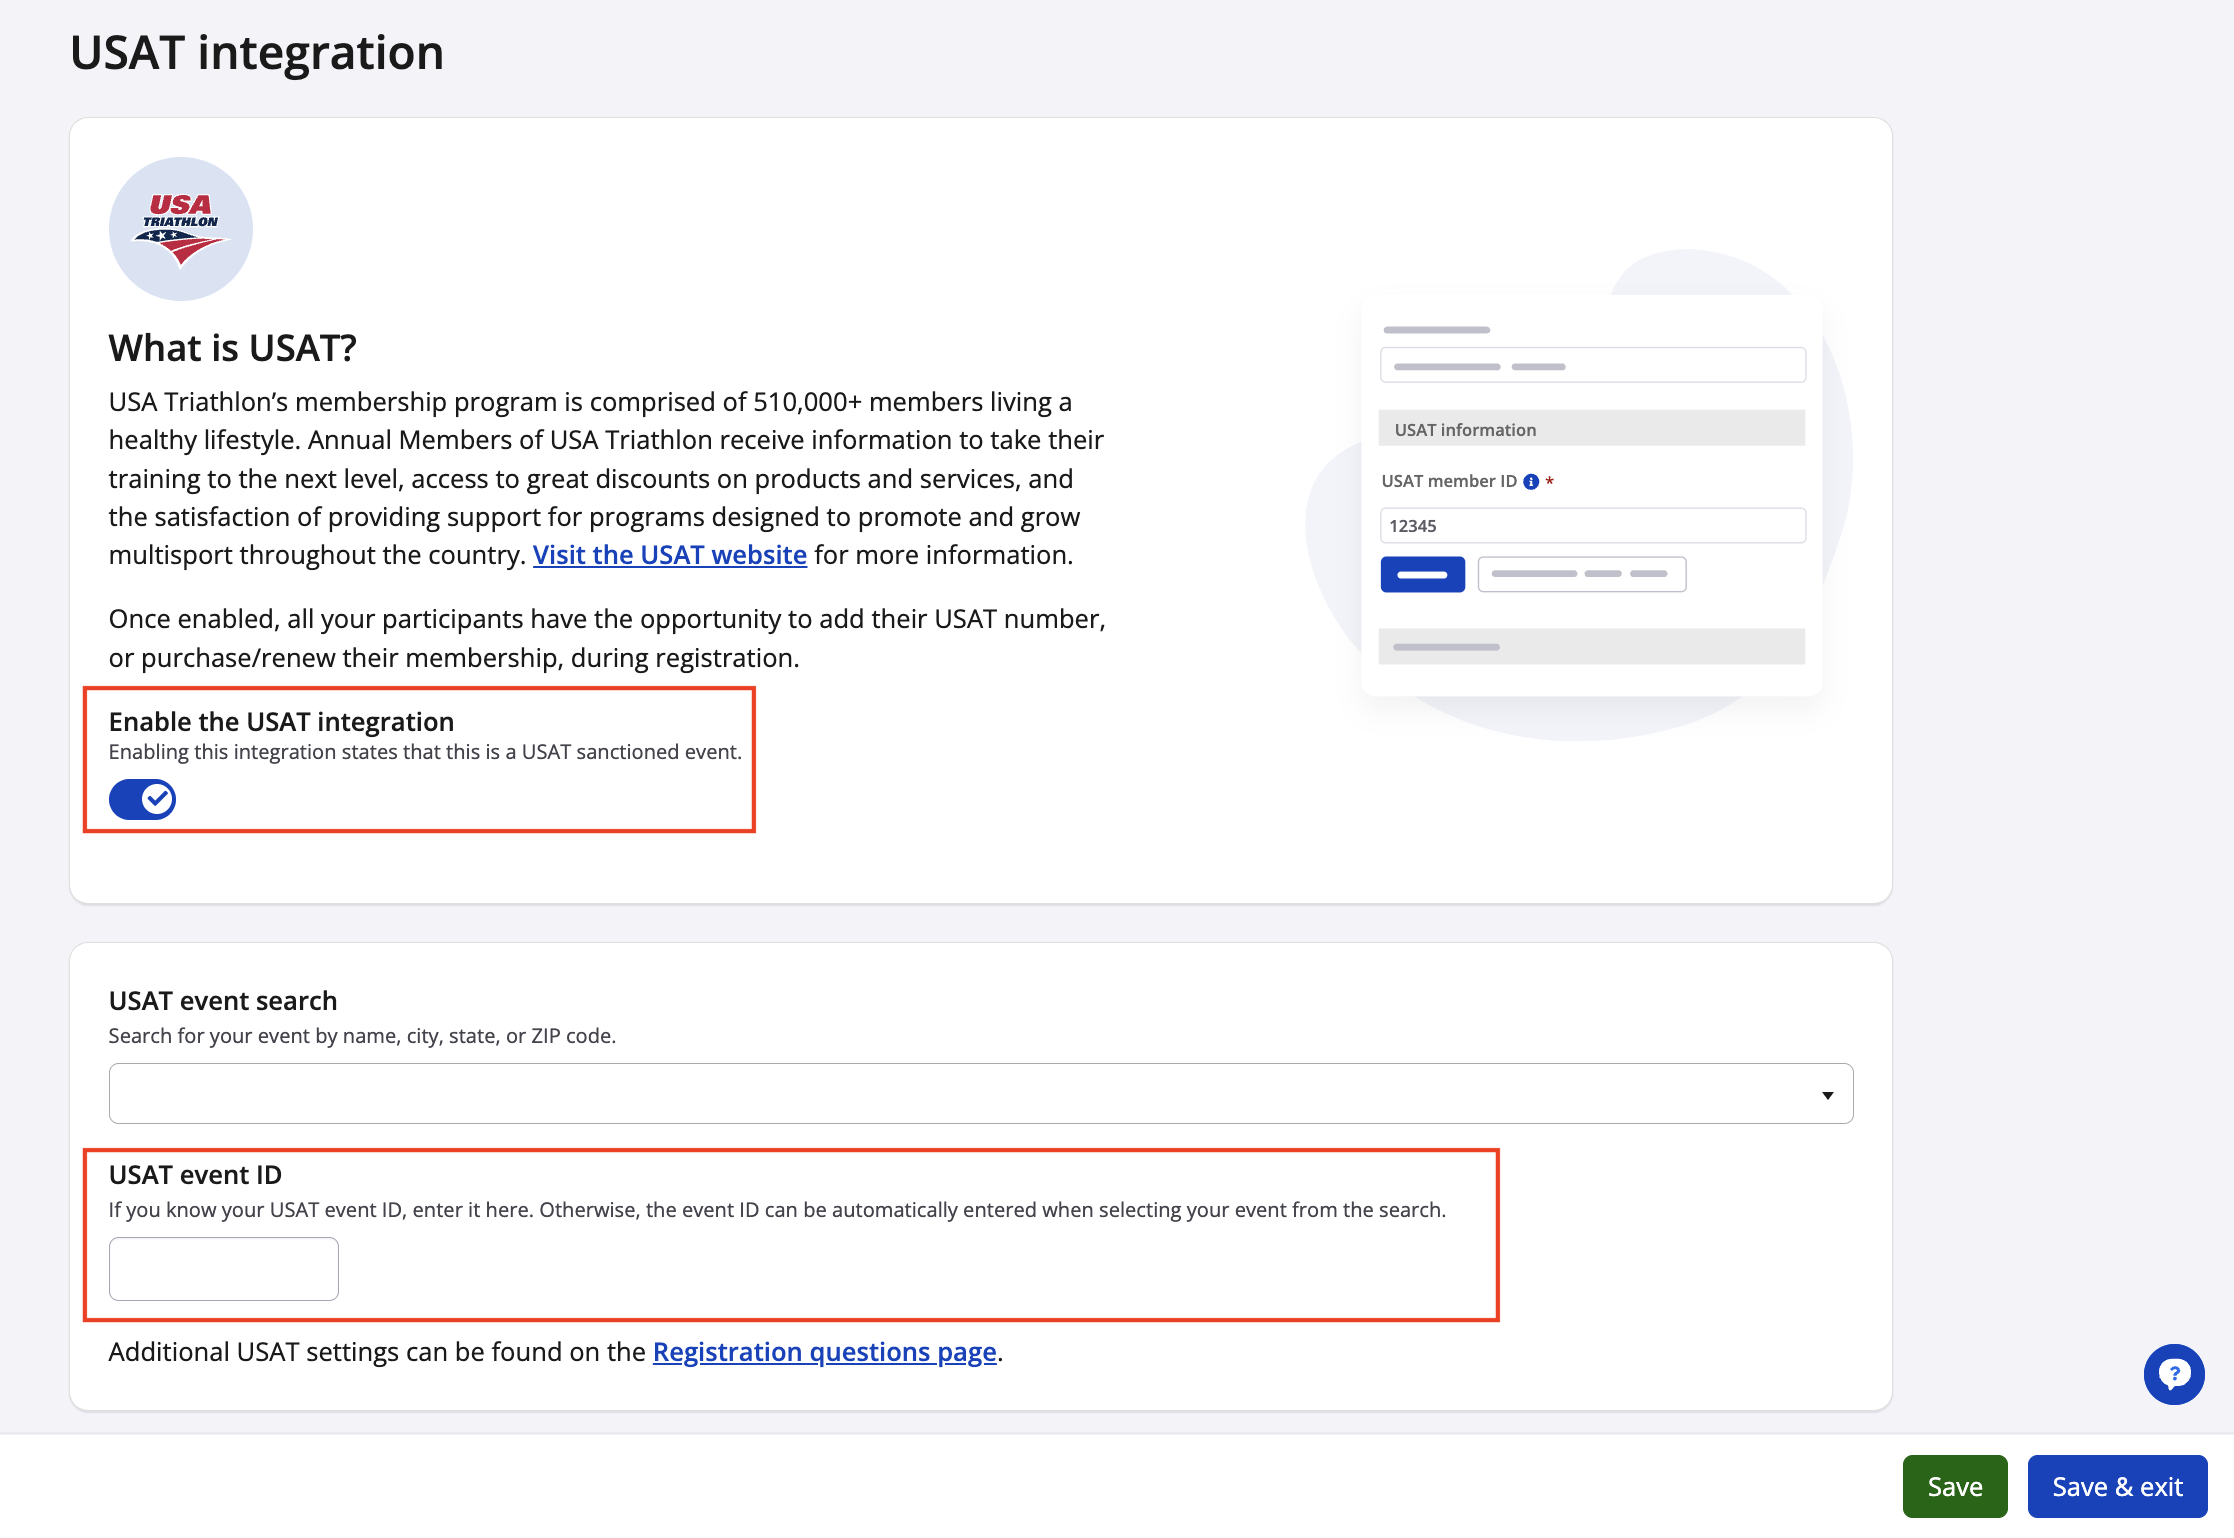Click the checkmark knob on the toggle

(157, 799)
